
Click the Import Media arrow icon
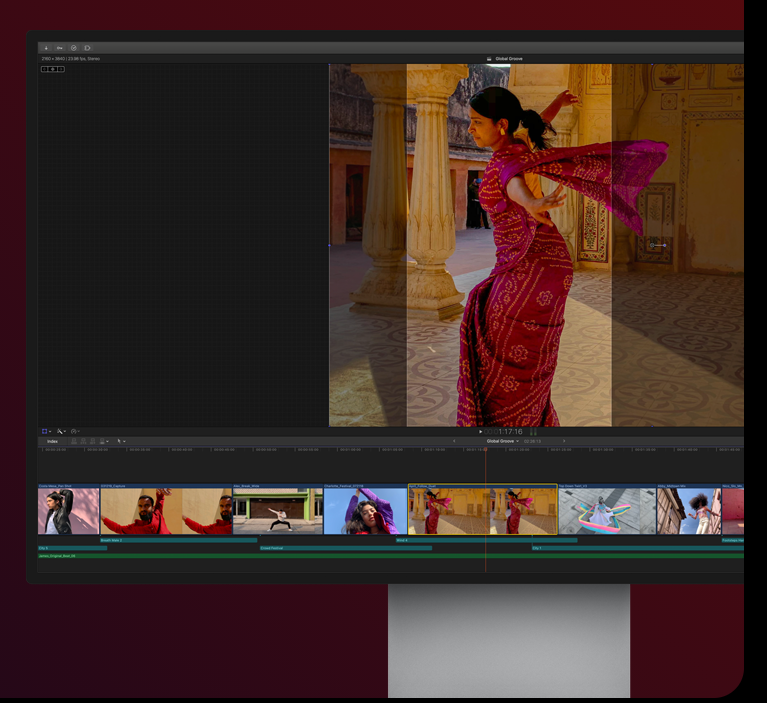pos(46,47)
